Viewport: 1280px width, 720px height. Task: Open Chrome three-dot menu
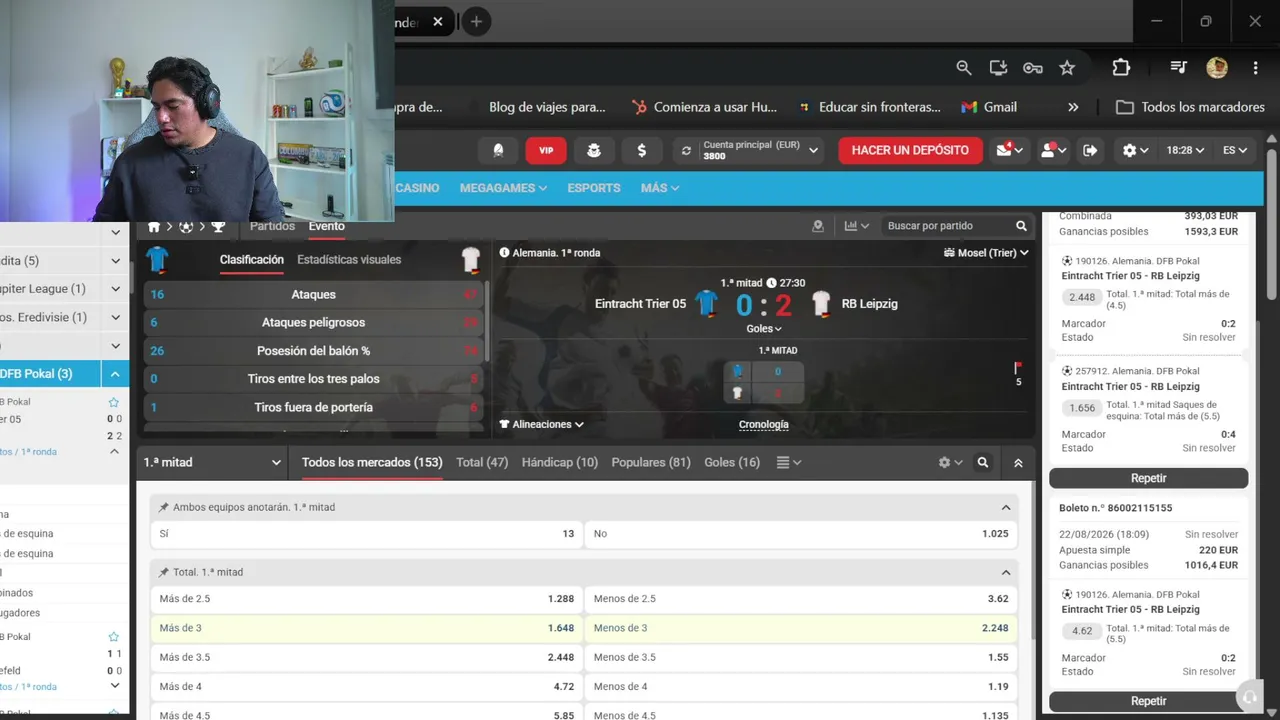pyautogui.click(x=1255, y=67)
